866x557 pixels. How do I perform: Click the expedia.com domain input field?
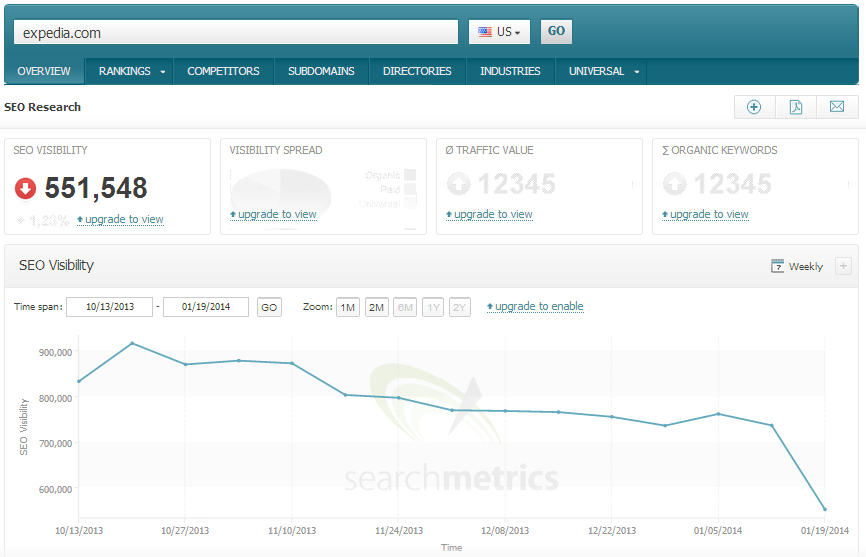click(236, 32)
